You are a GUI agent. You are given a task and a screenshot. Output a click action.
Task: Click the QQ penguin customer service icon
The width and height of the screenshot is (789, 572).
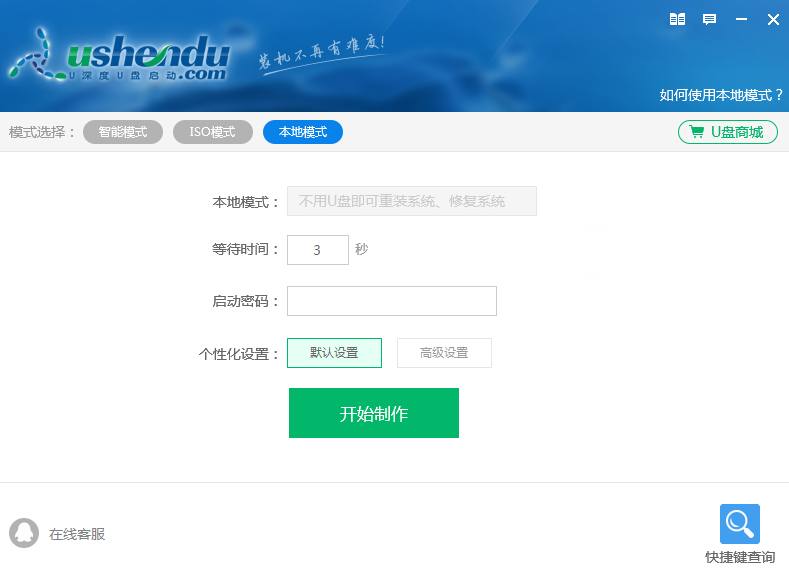24,533
